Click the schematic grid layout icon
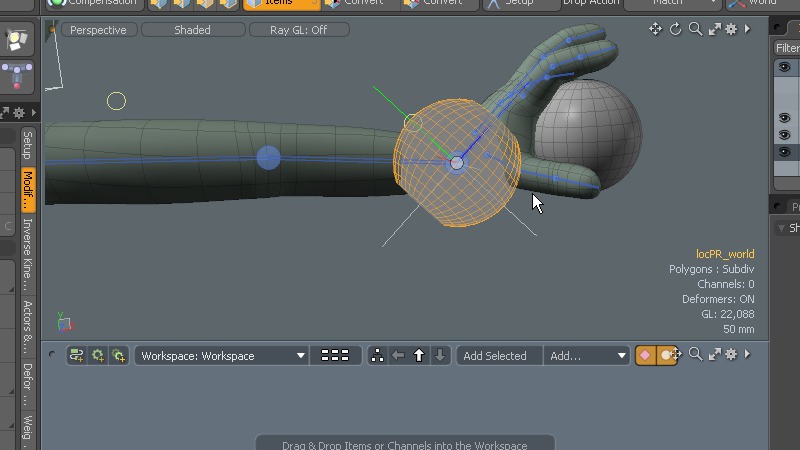Screen dimensions: 800x450 pos(335,355)
